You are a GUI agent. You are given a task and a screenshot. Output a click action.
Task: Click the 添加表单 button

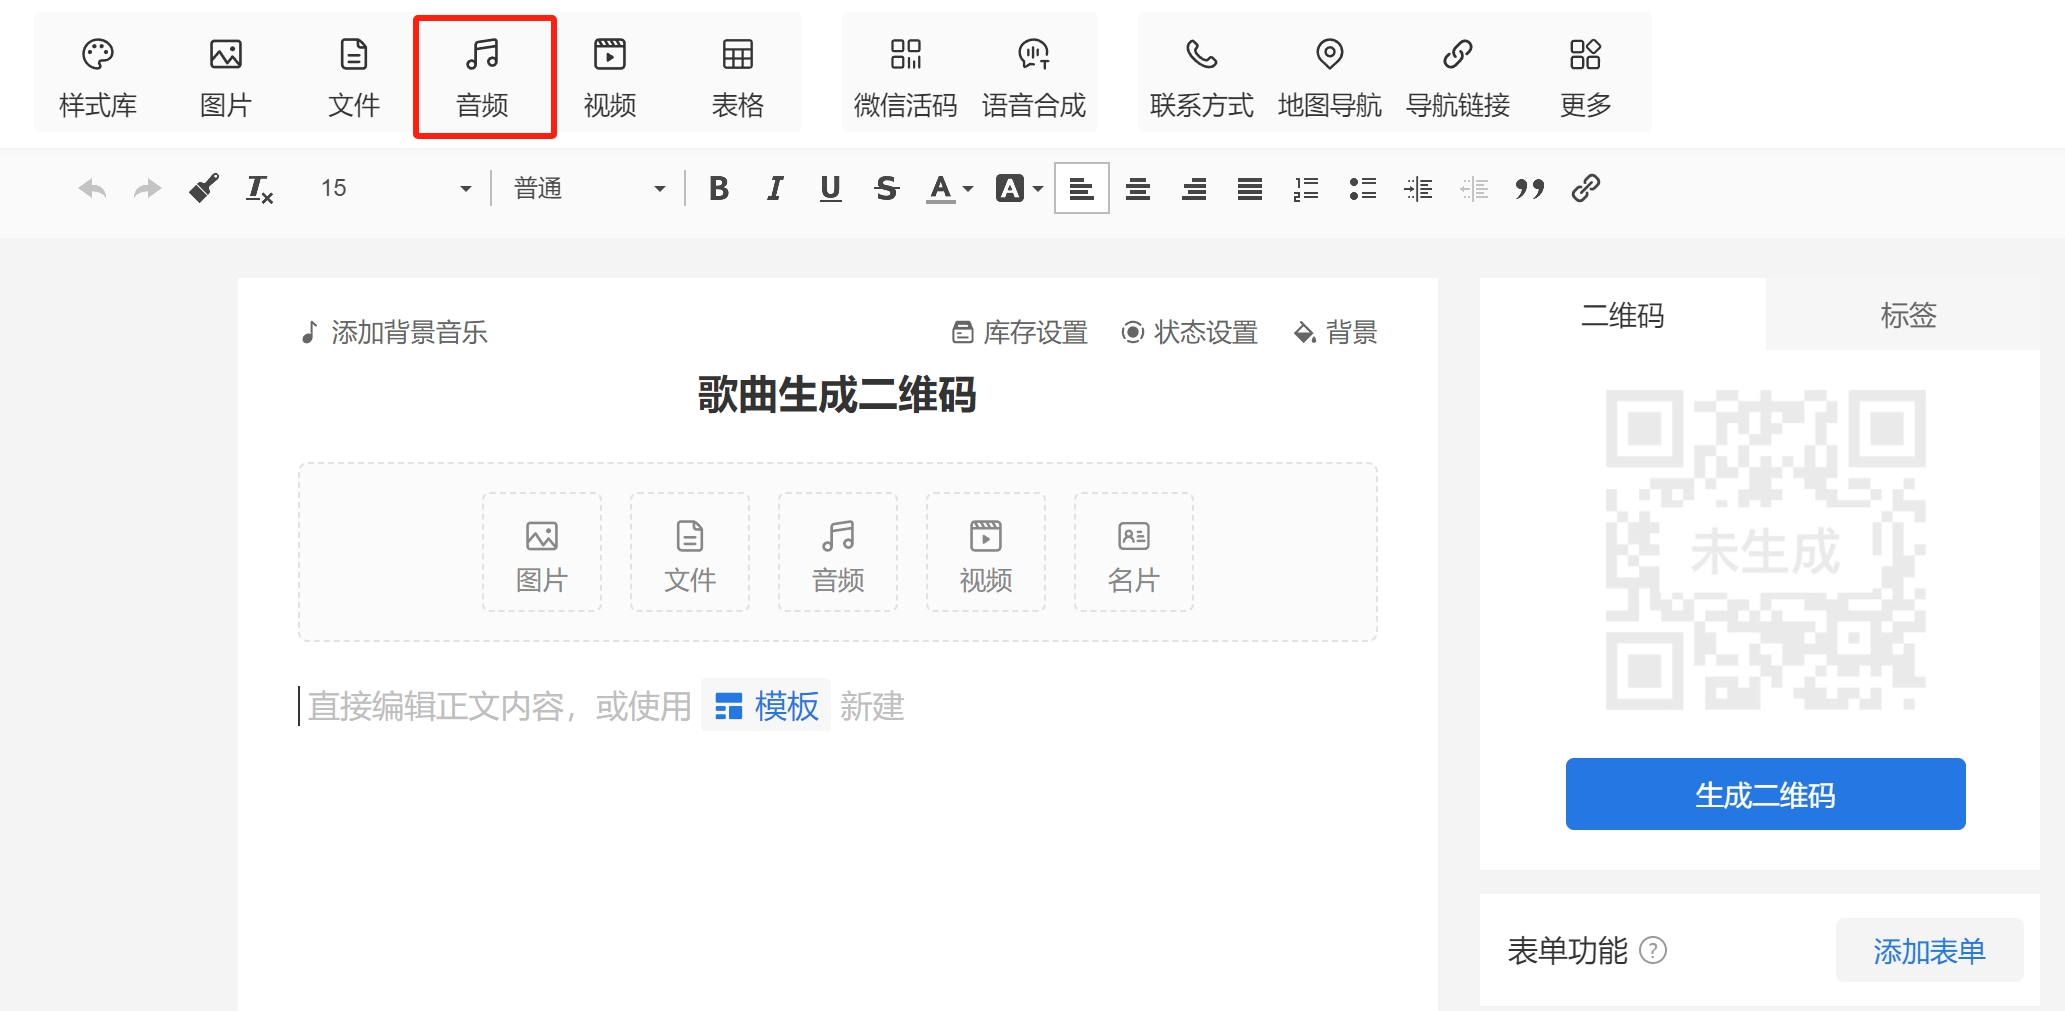click(1929, 950)
